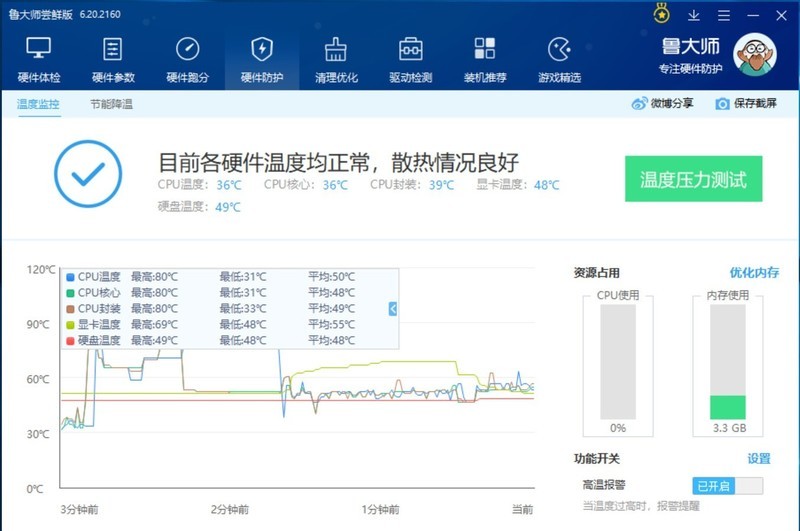The width and height of the screenshot is (800, 531).
Task: Click the 鲁大师 专注硬件防护 logo text
Action: [x=690, y=55]
